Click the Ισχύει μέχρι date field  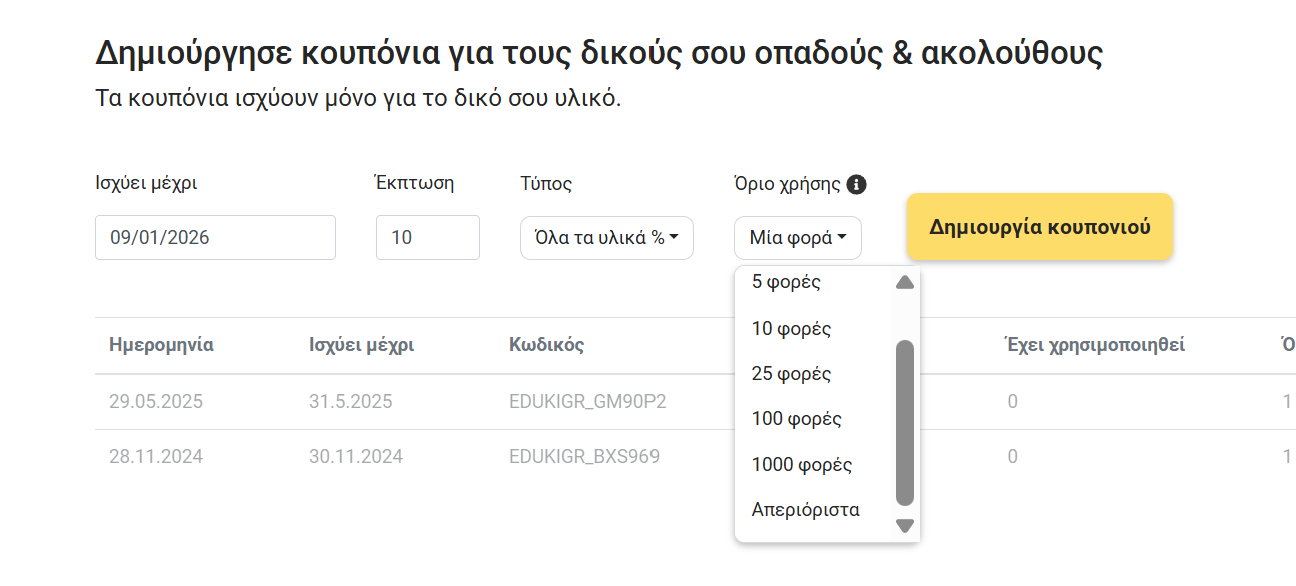tap(215, 238)
